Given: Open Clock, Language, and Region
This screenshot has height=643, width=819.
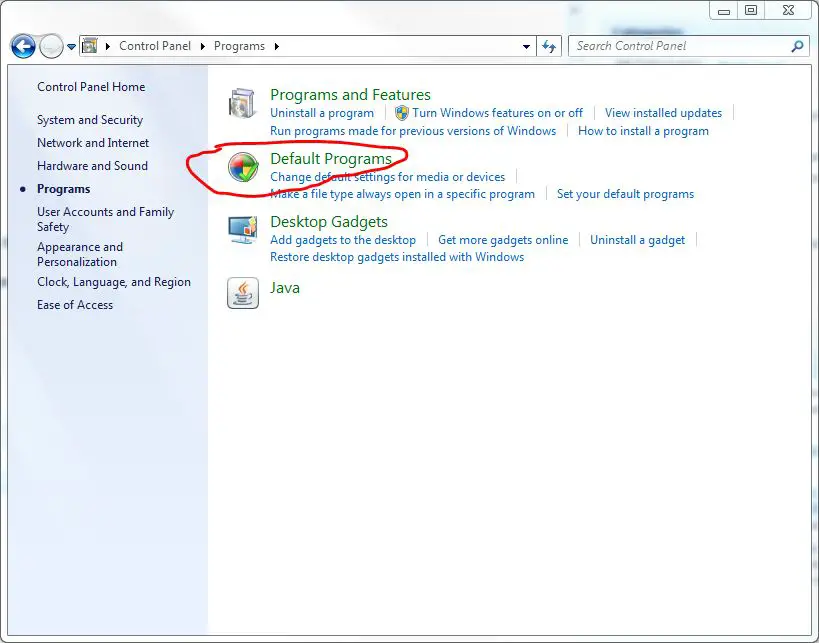Looking at the screenshot, I should tap(114, 282).
